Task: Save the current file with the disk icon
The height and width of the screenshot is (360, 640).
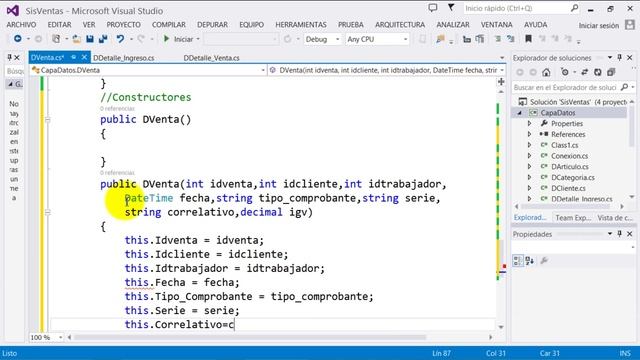Action: 90,39
